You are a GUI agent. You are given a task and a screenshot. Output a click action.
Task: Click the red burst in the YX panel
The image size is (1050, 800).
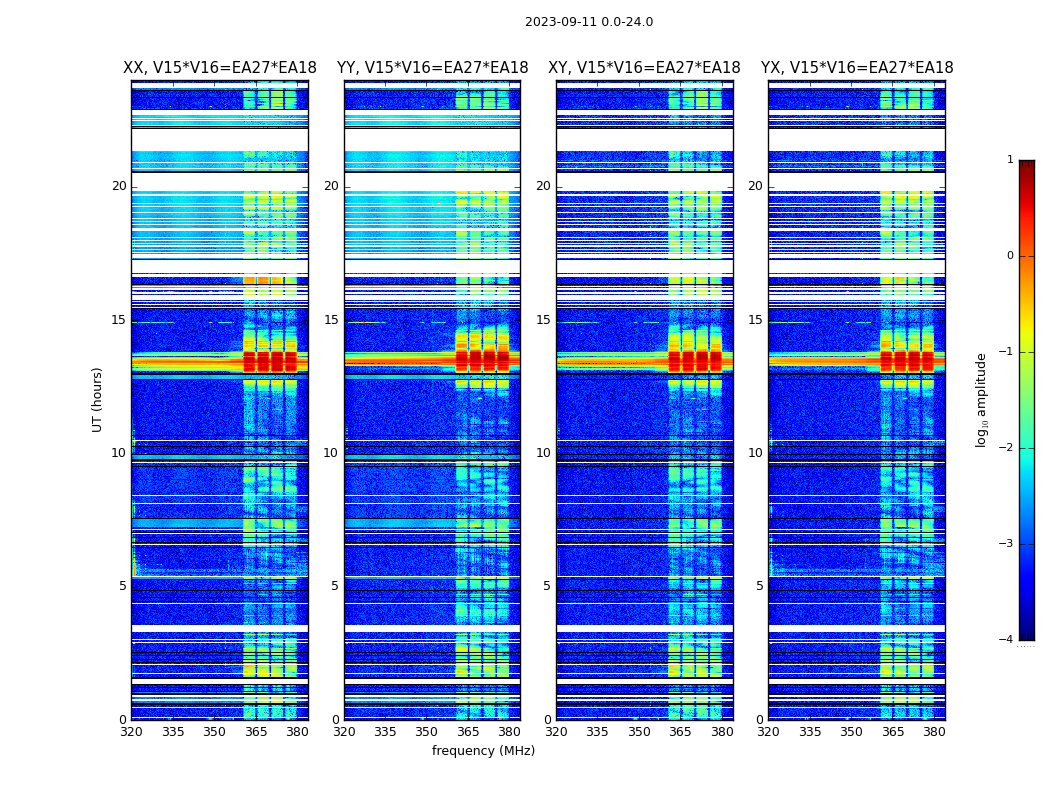click(907, 362)
